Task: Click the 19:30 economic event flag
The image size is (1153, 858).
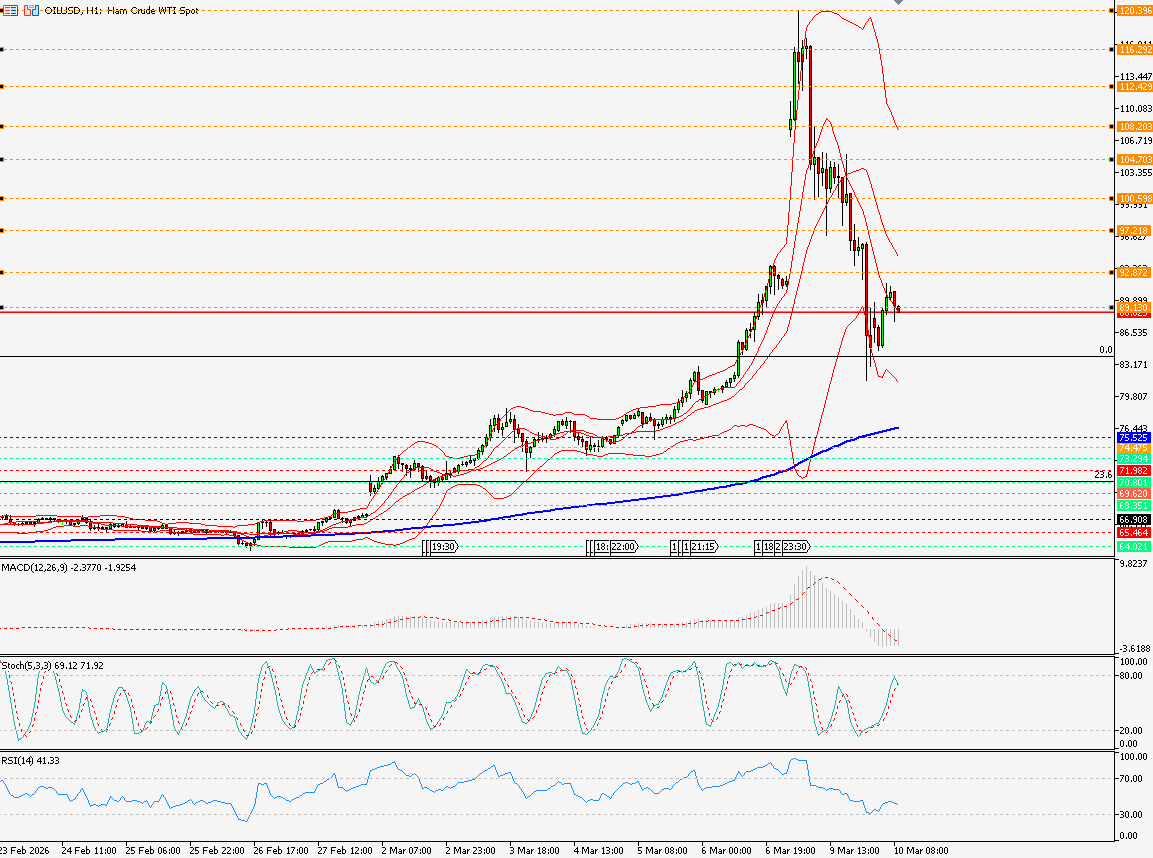Action: point(443,547)
